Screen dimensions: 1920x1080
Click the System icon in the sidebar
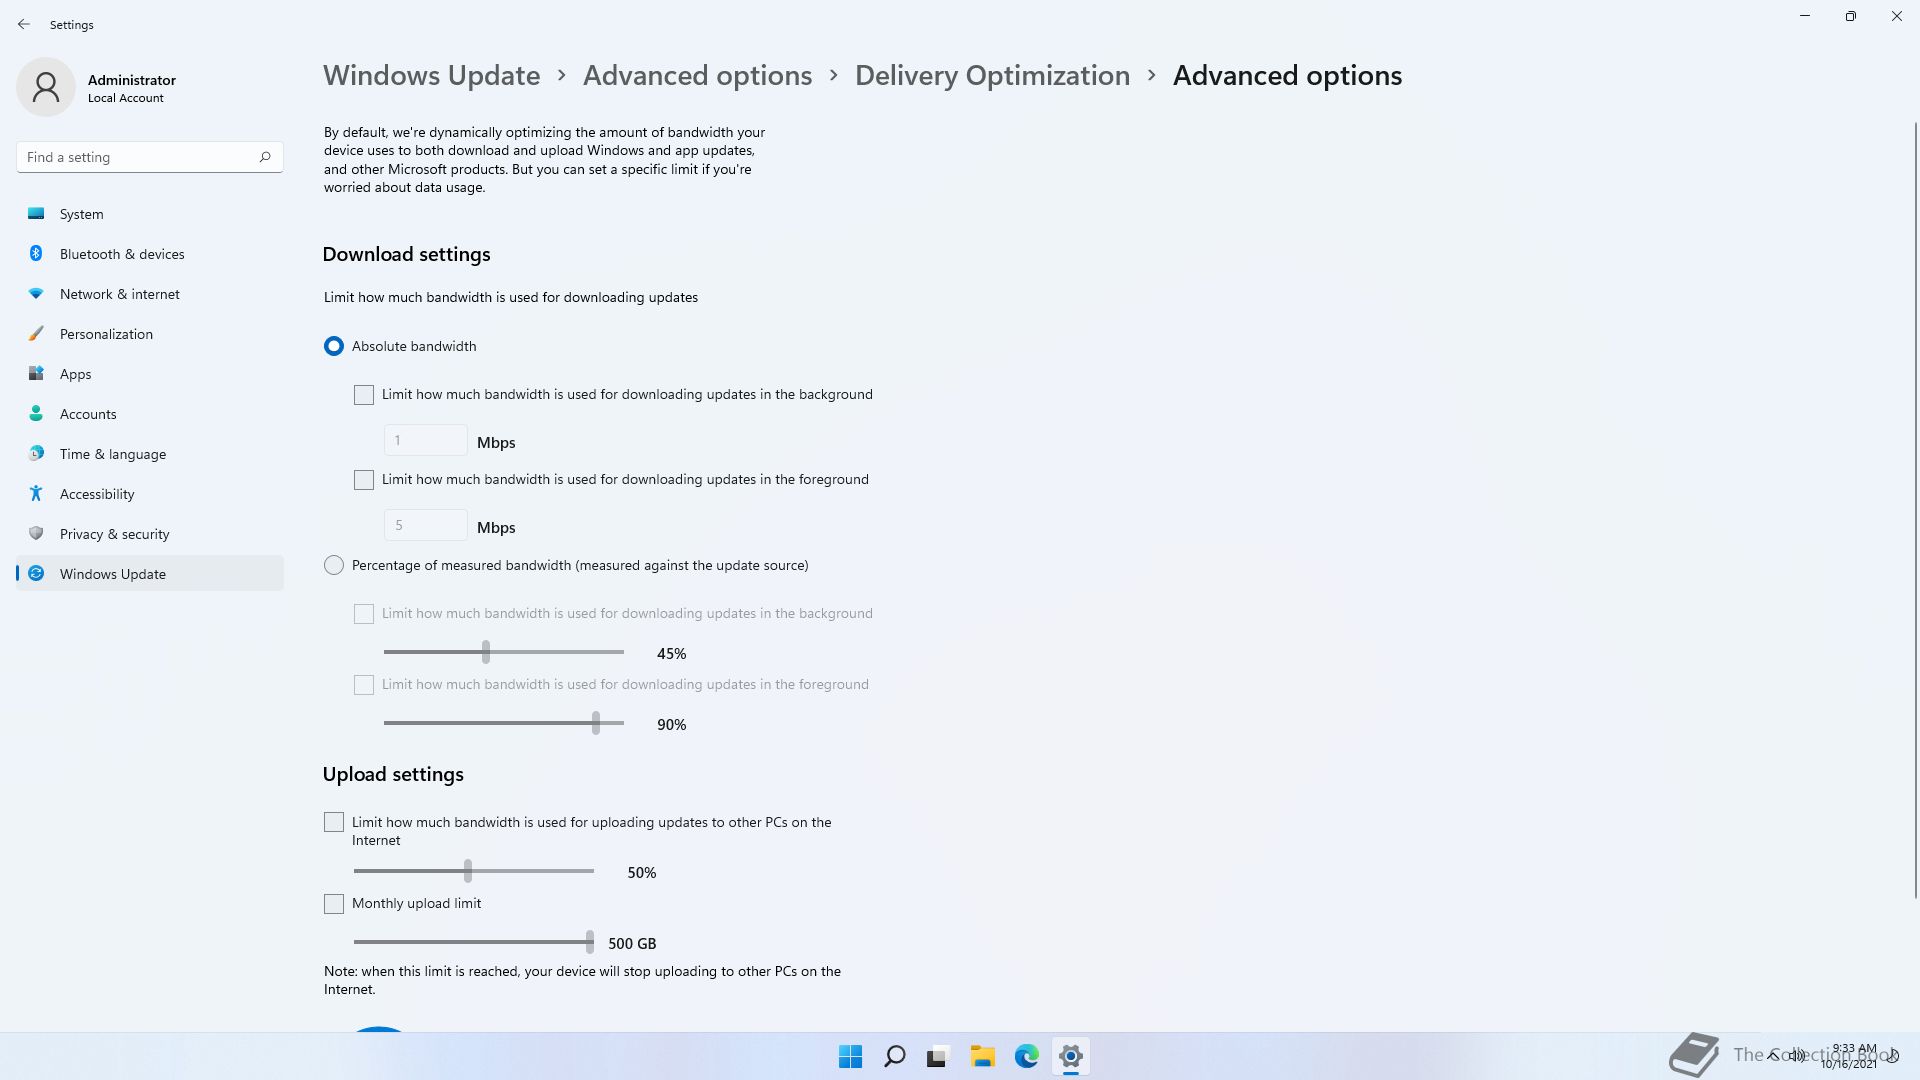pyautogui.click(x=36, y=214)
